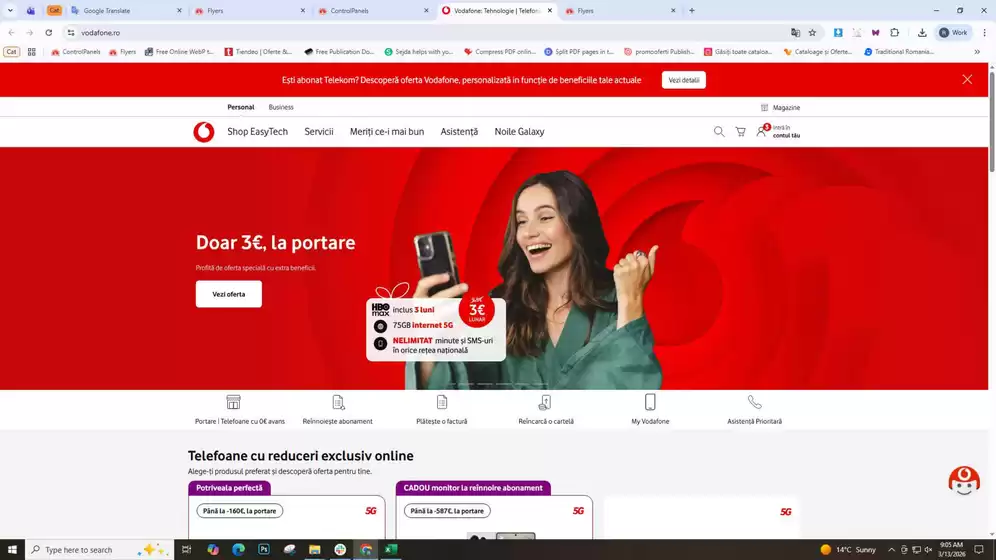
Task: Open the Chrome three-dot menu
Action: pyautogui.click(x=984, y=32)
